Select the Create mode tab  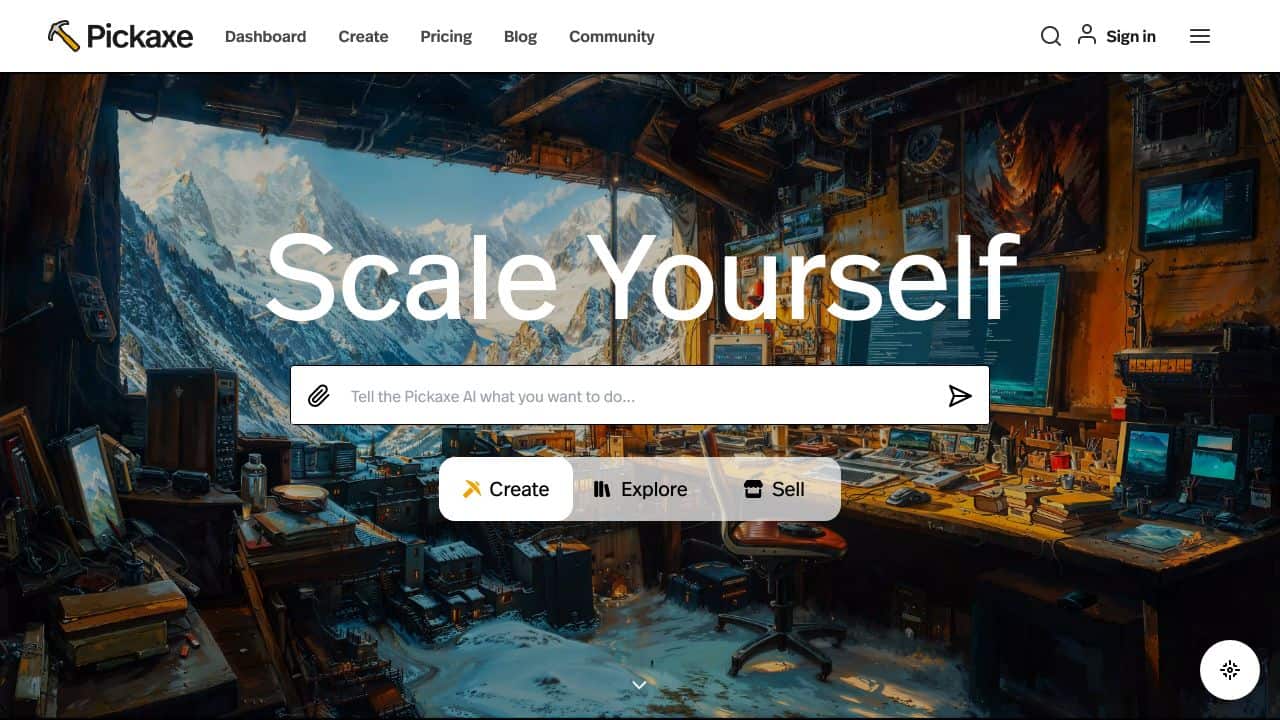(x=506, y=489)
